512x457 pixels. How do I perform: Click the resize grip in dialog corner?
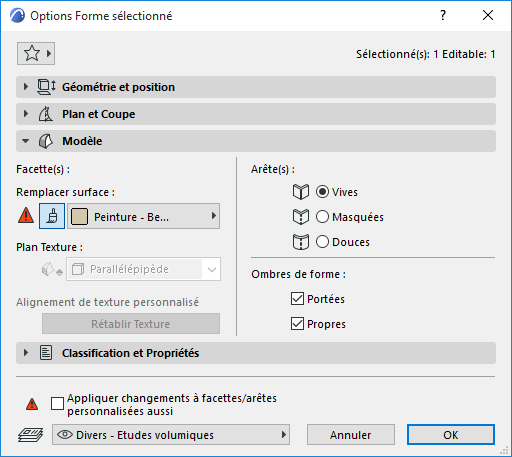point(505,451)
